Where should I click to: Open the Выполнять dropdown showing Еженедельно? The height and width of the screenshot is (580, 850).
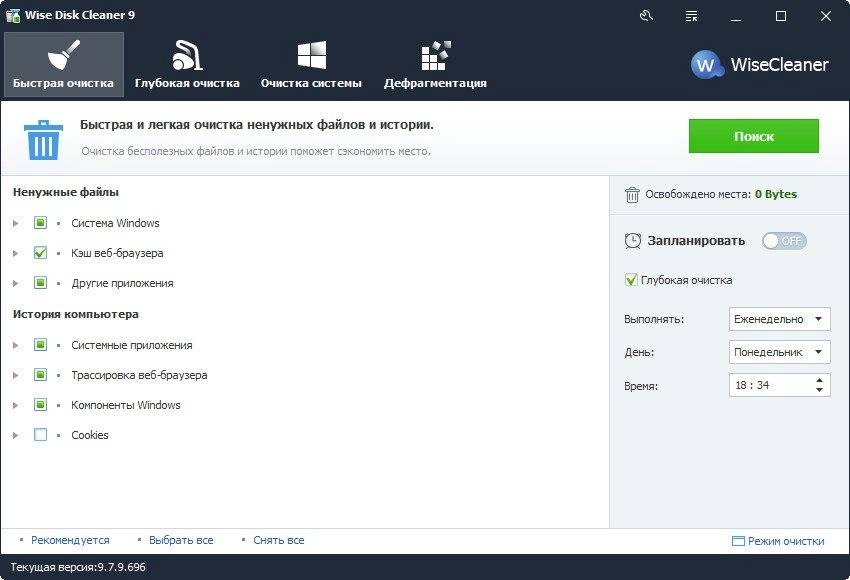[780, 319]
